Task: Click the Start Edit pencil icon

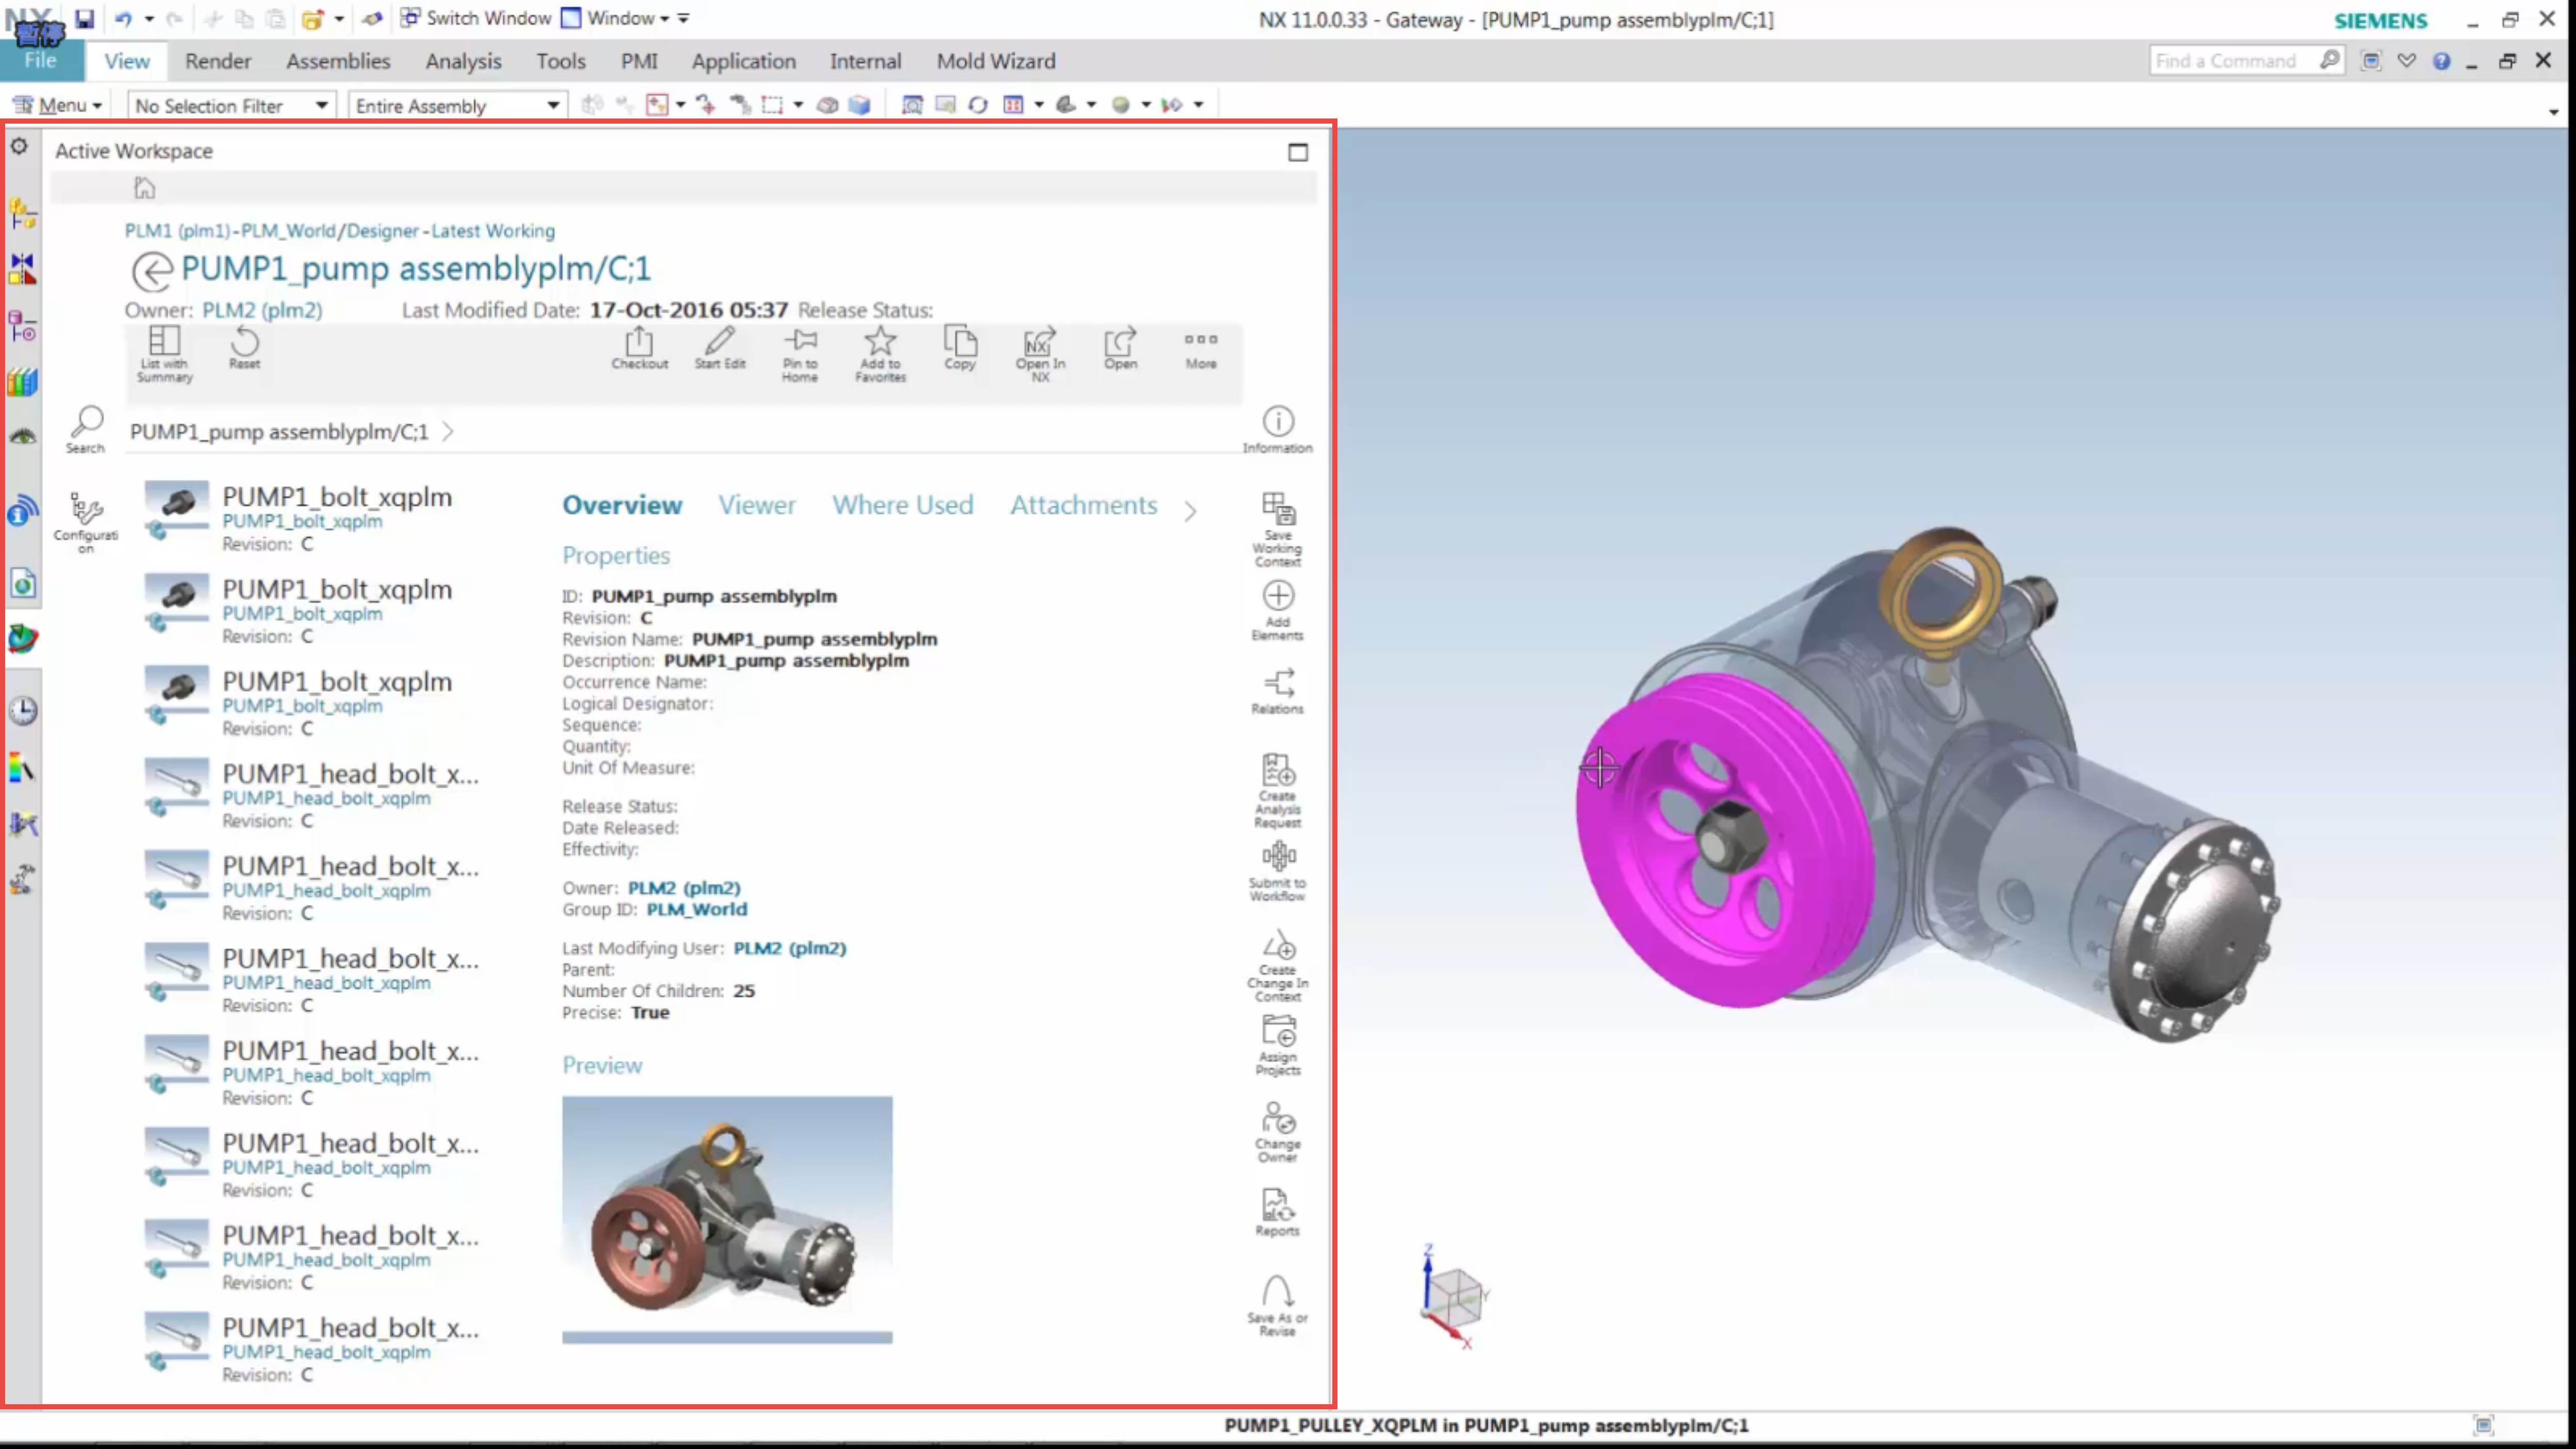Action: click(719, 348)
